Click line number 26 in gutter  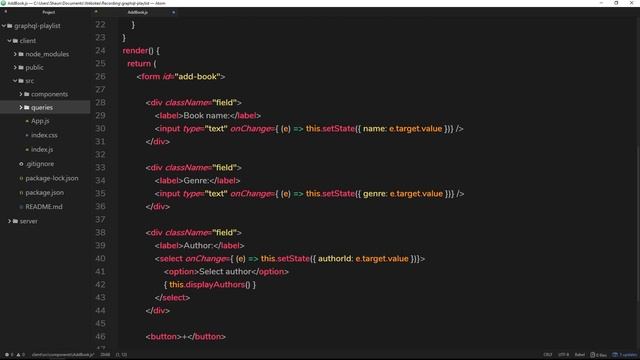pyautogui.click(x=100, y=76)
